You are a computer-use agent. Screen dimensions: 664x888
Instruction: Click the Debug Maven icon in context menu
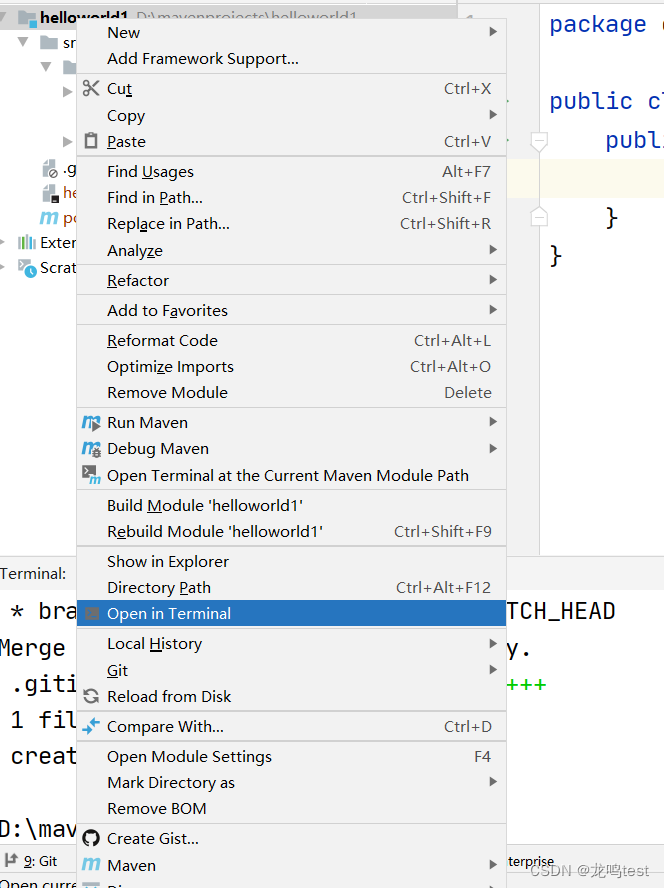93,448
